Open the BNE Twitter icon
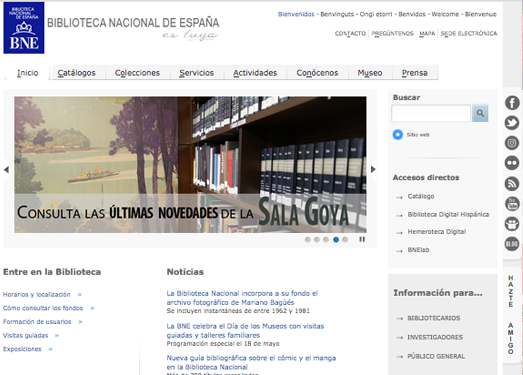Viewport: 523px width, 375px height. pyautogui.click(x=512, y=123)
